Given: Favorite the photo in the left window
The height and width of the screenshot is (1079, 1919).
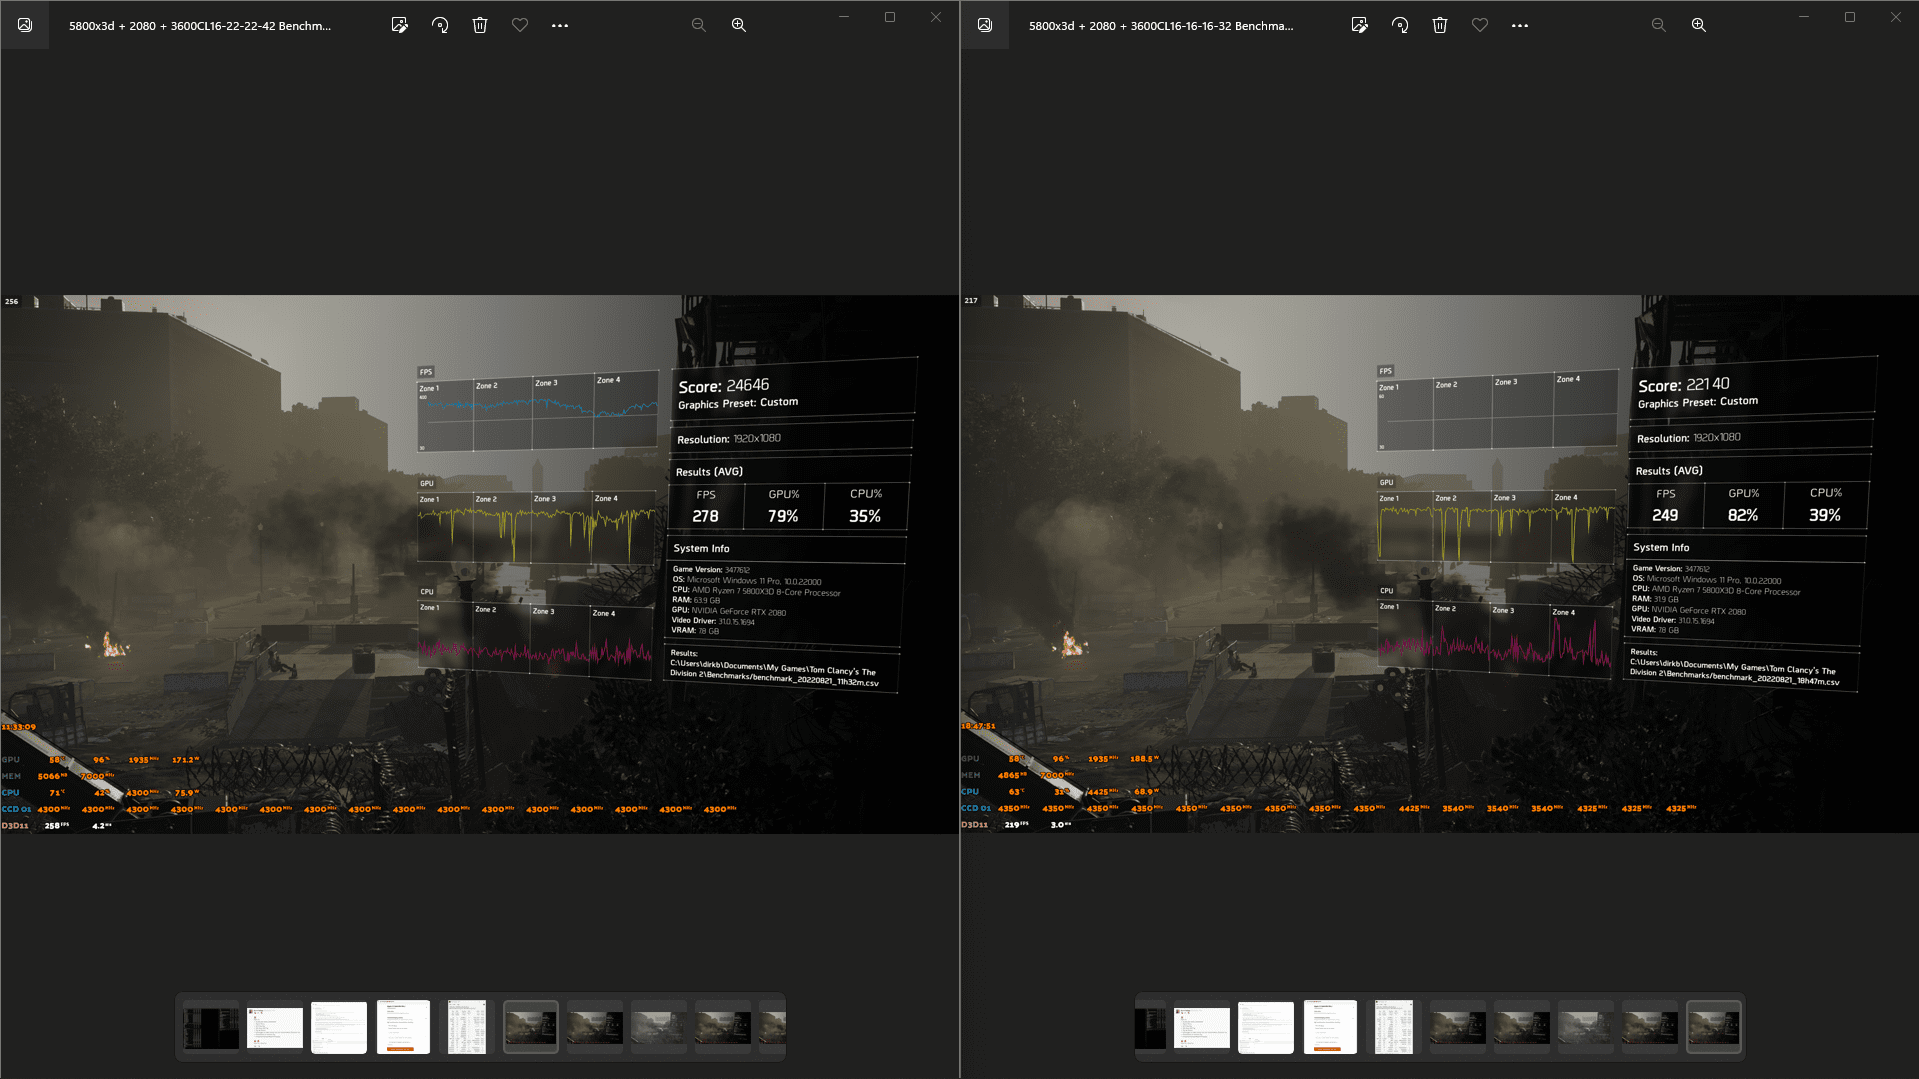Looking at the screenshot, I should [x=520, y=25].
